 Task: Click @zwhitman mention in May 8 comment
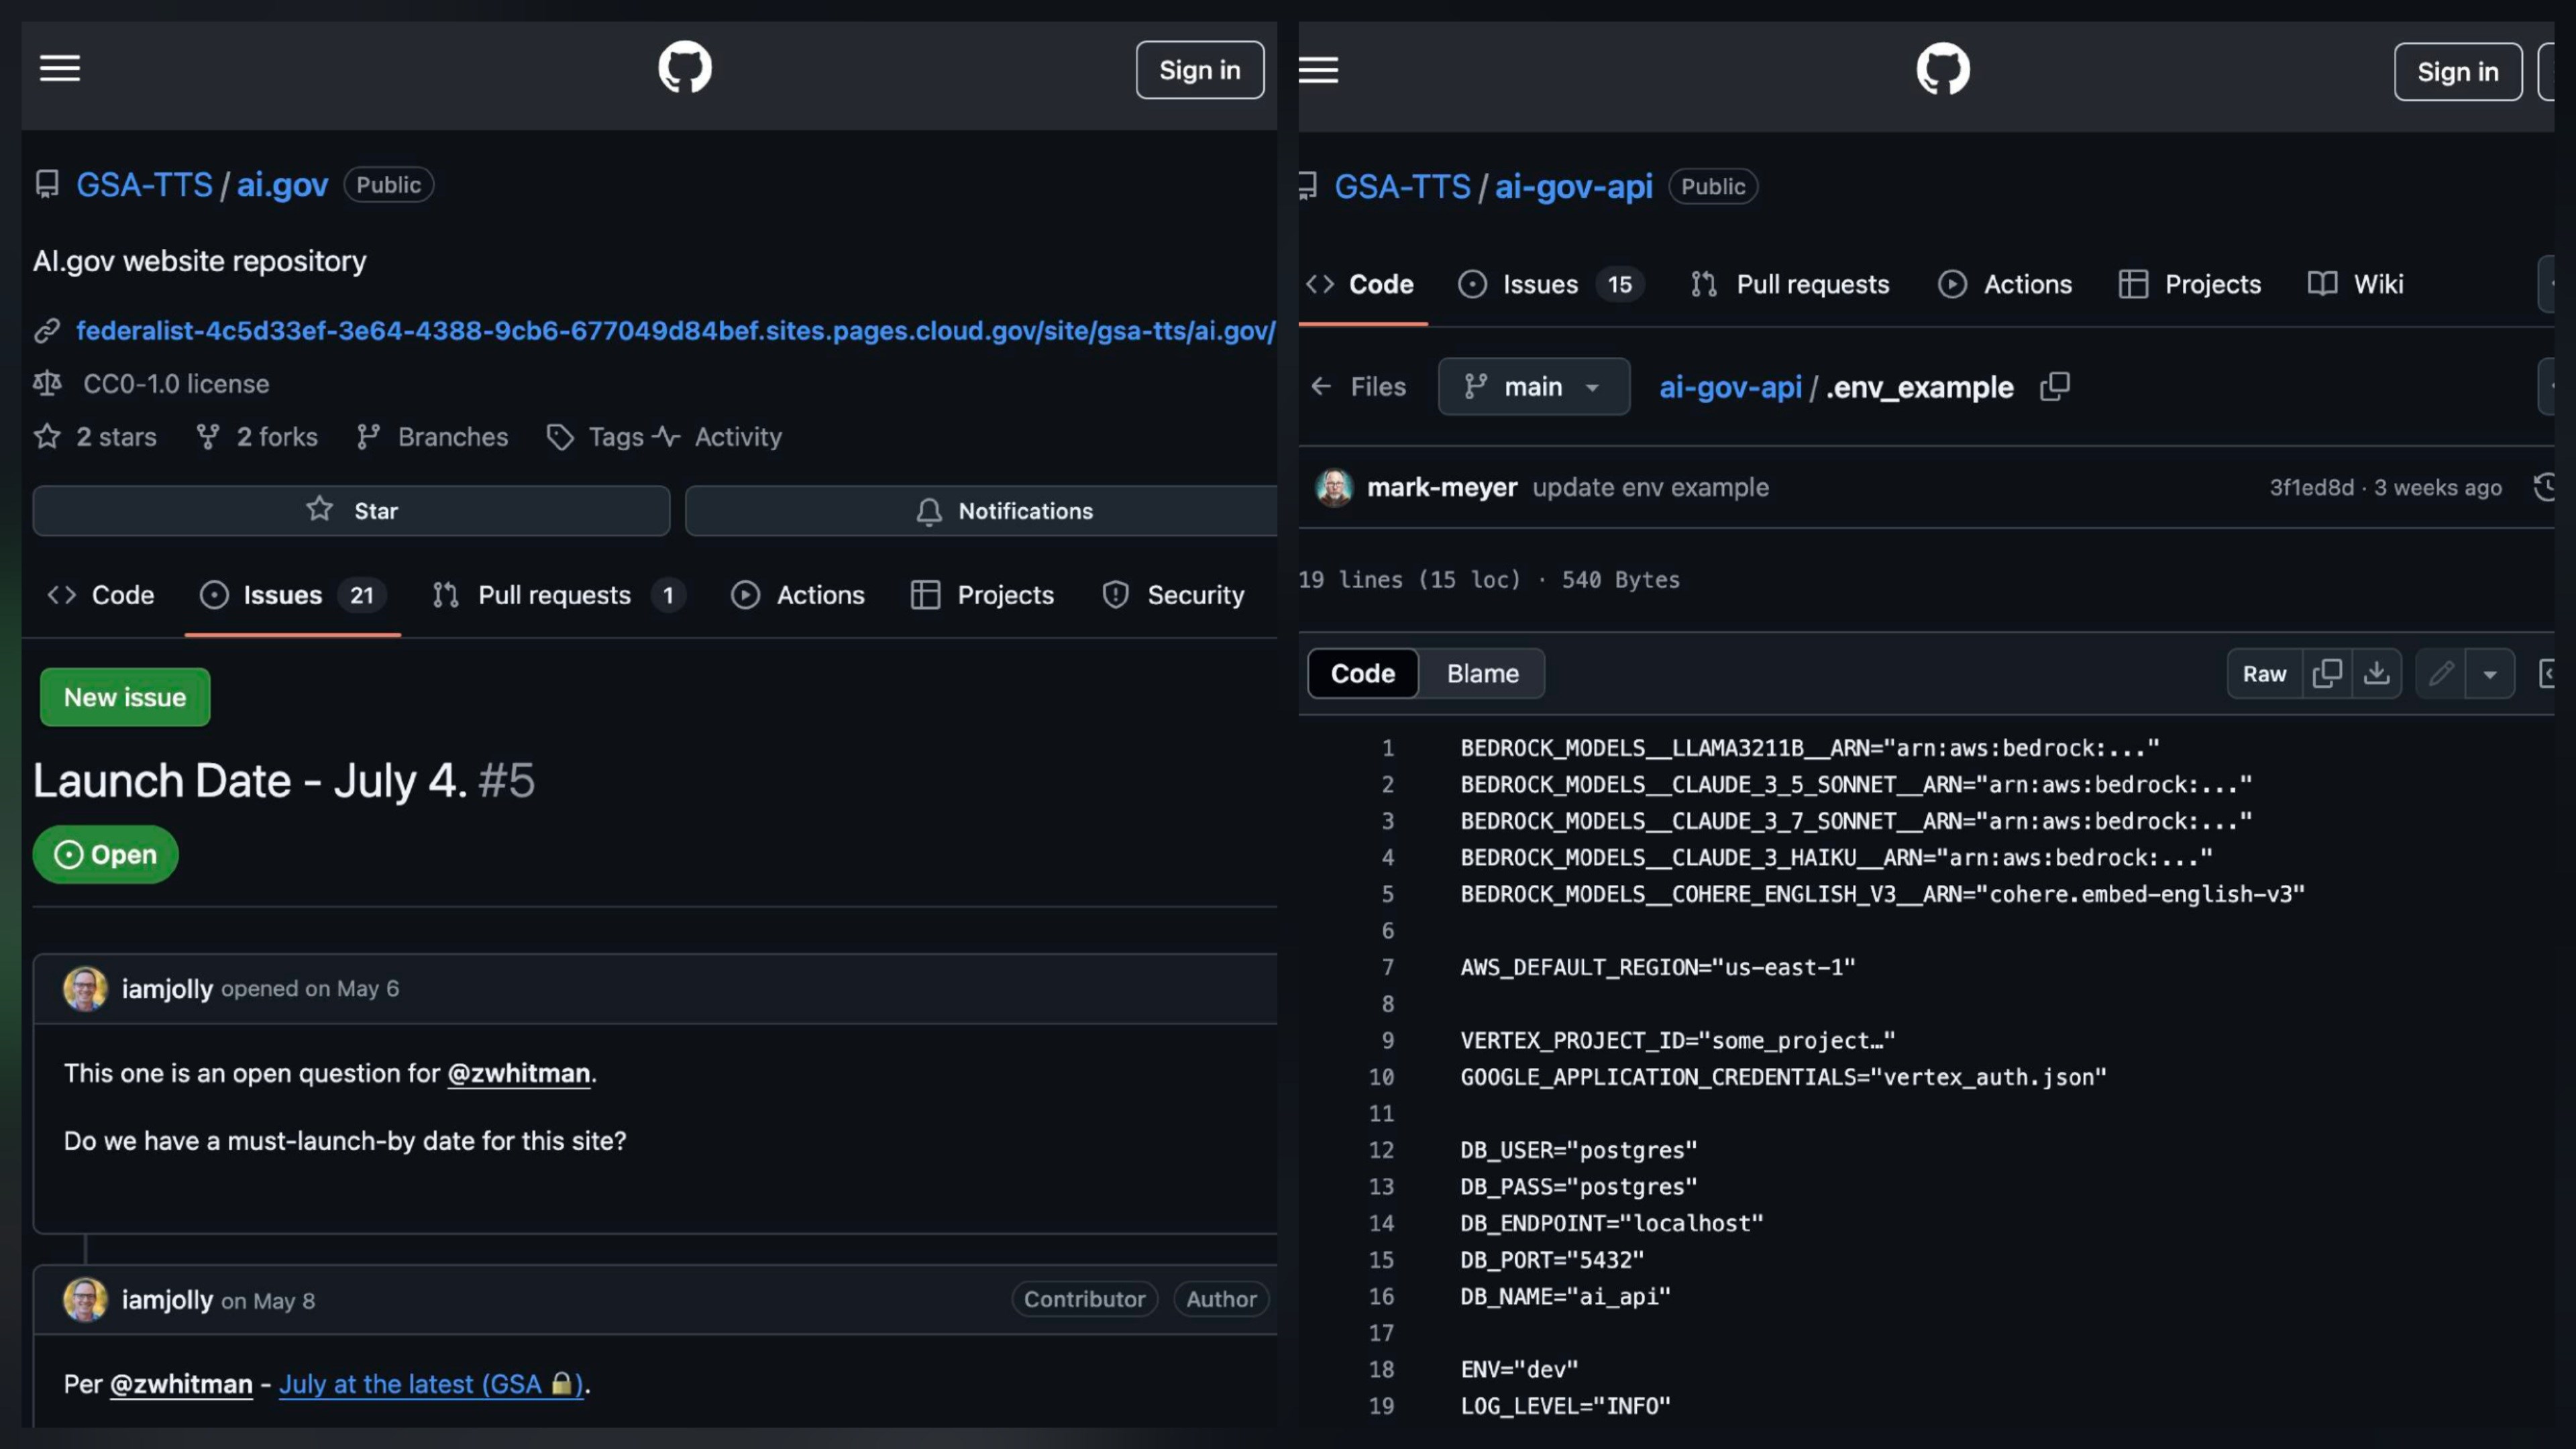click(181, 1384)
